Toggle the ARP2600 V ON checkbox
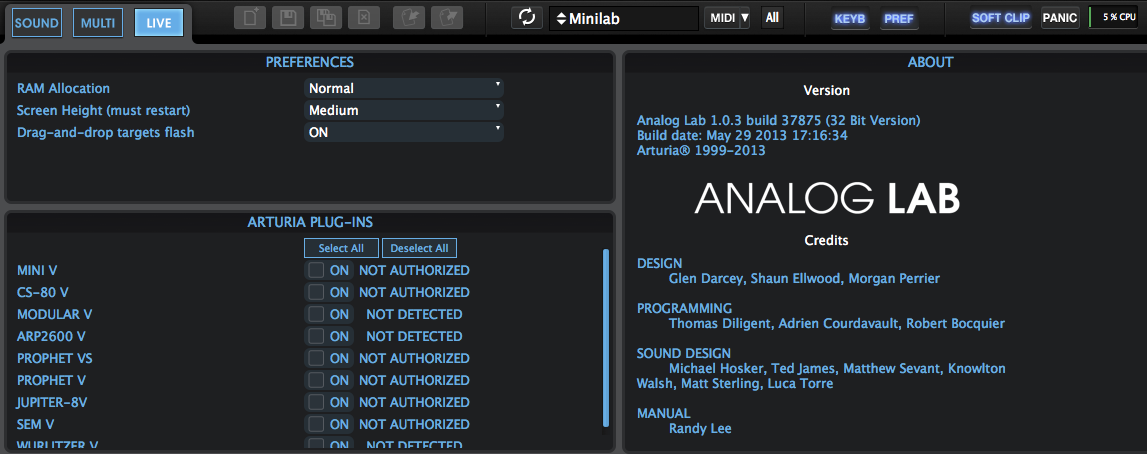Screen dimensions: 1147x454 tap(316, 336)
